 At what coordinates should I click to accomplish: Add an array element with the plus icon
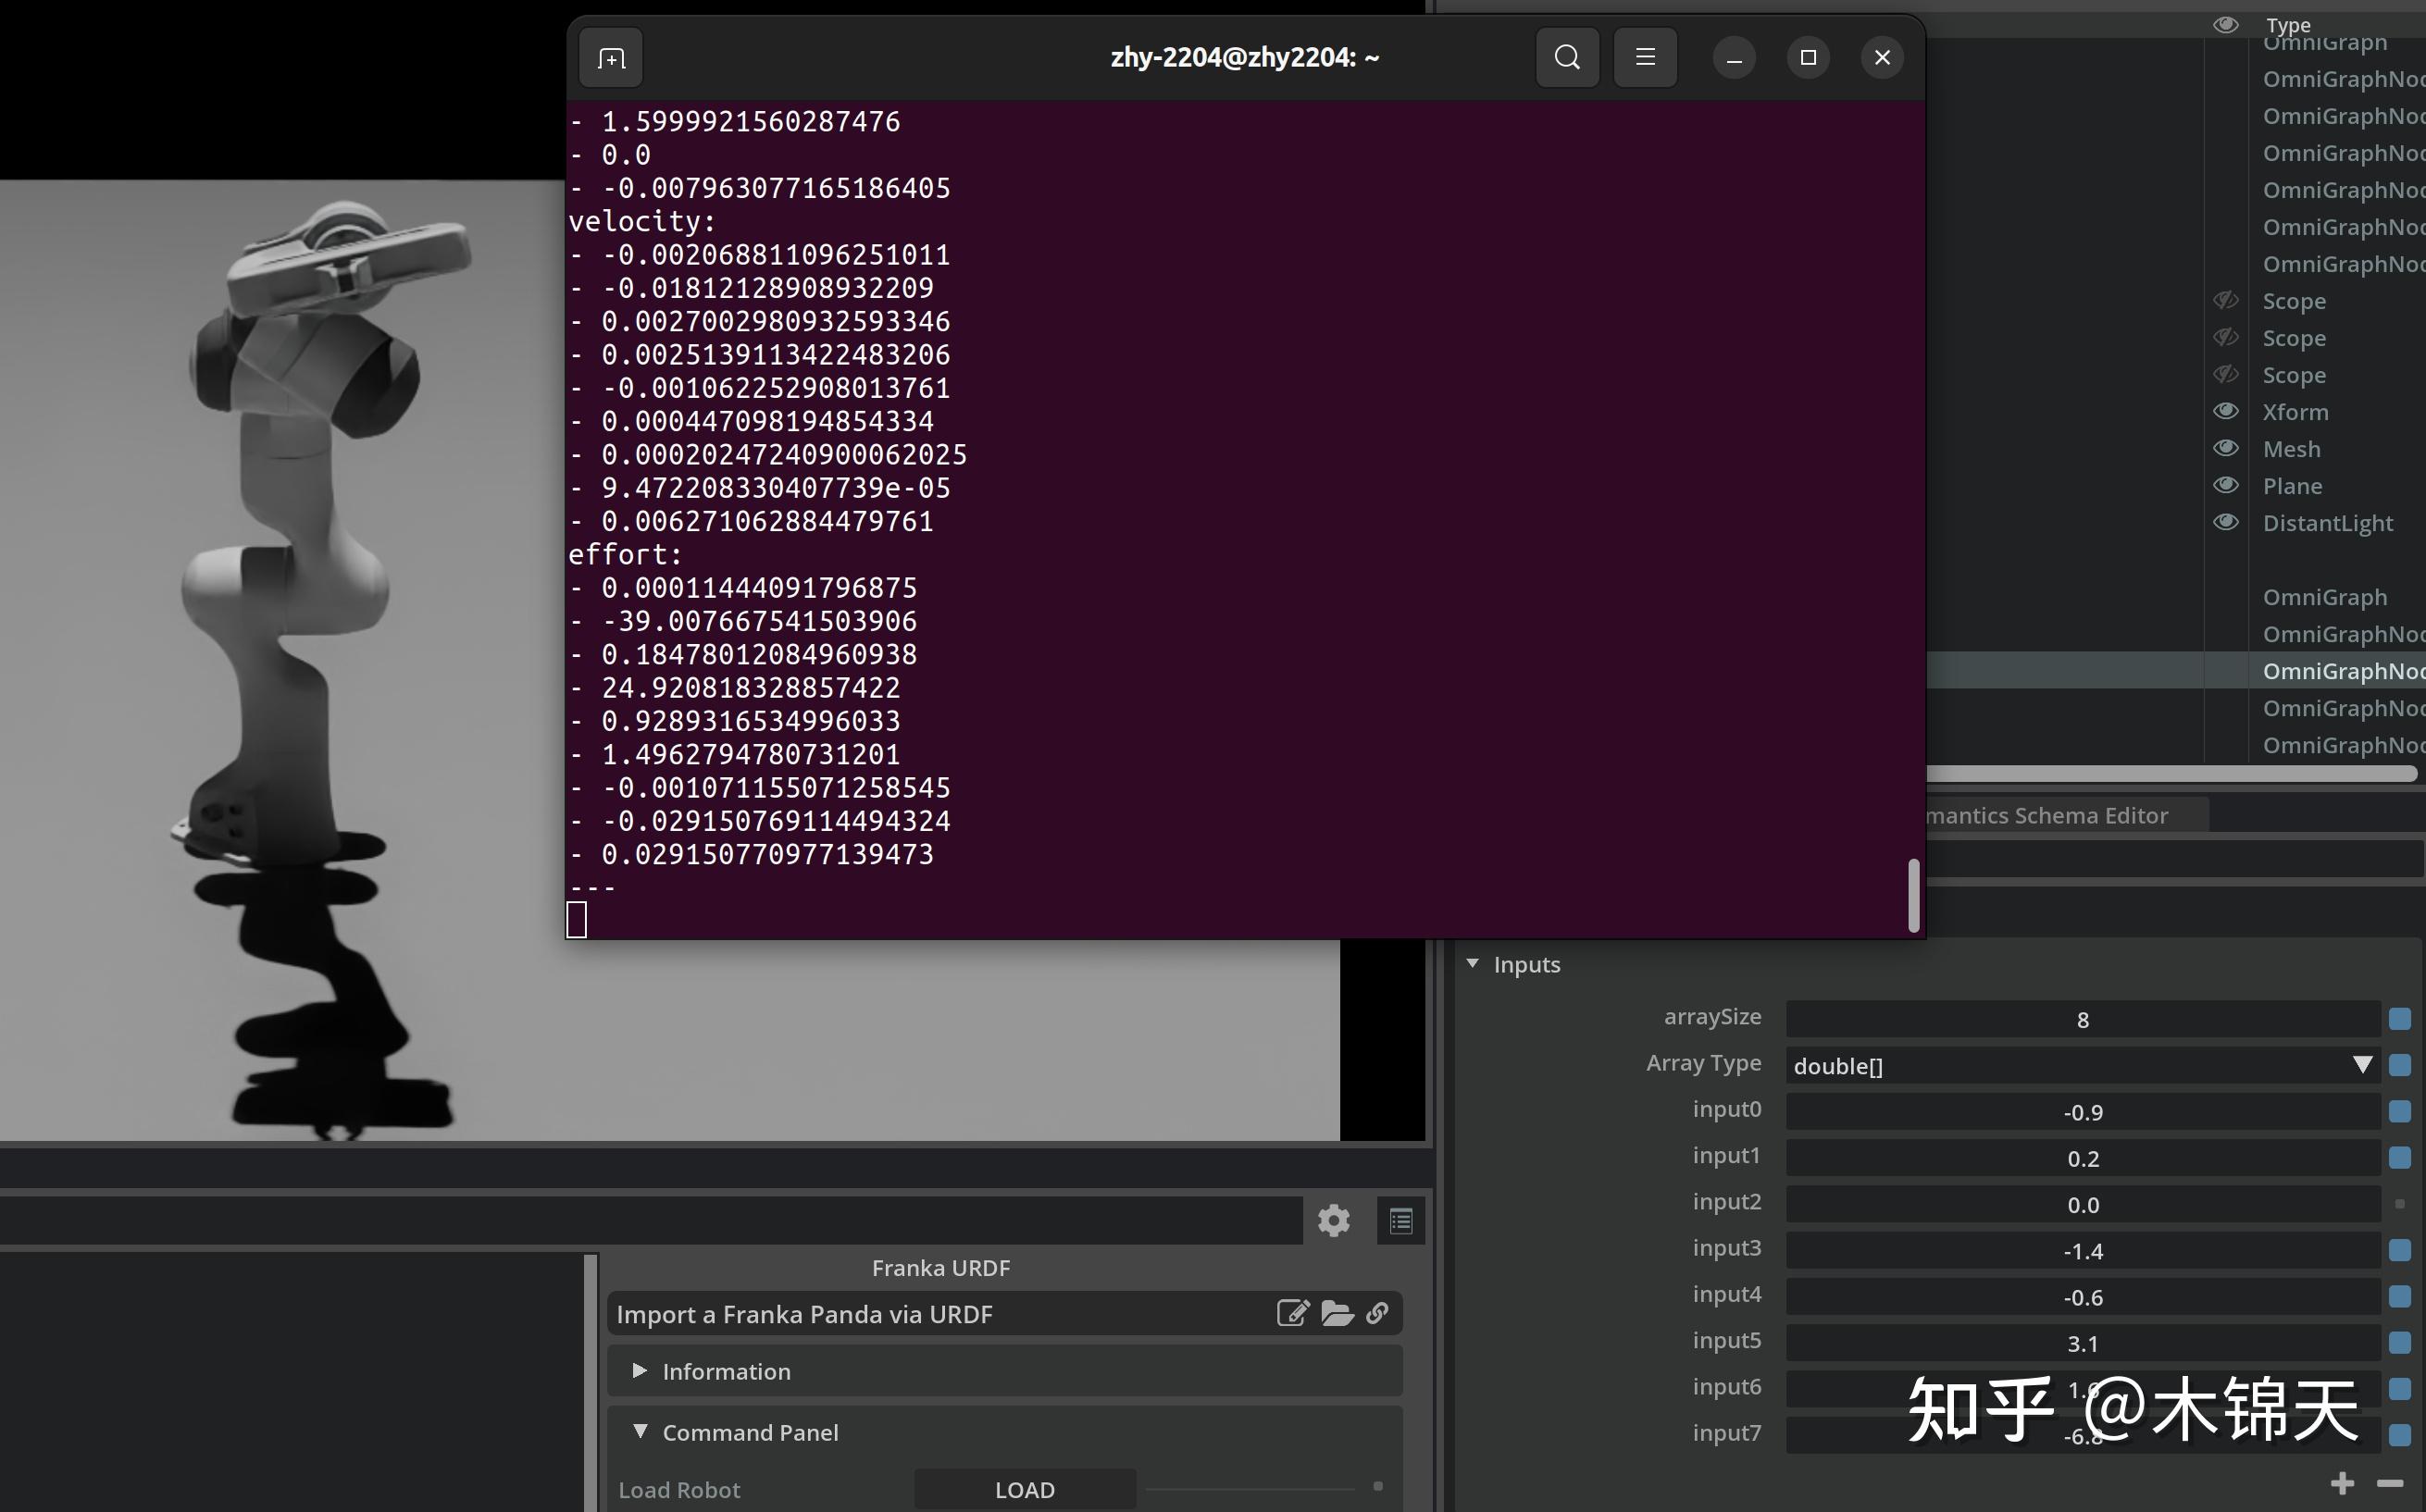tap(2343, 1484)
